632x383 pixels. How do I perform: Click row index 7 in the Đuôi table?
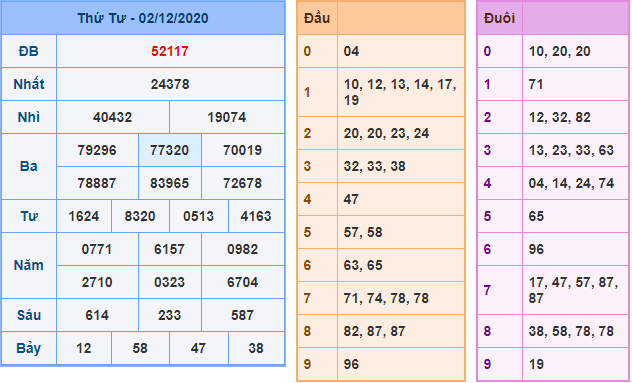487,290
